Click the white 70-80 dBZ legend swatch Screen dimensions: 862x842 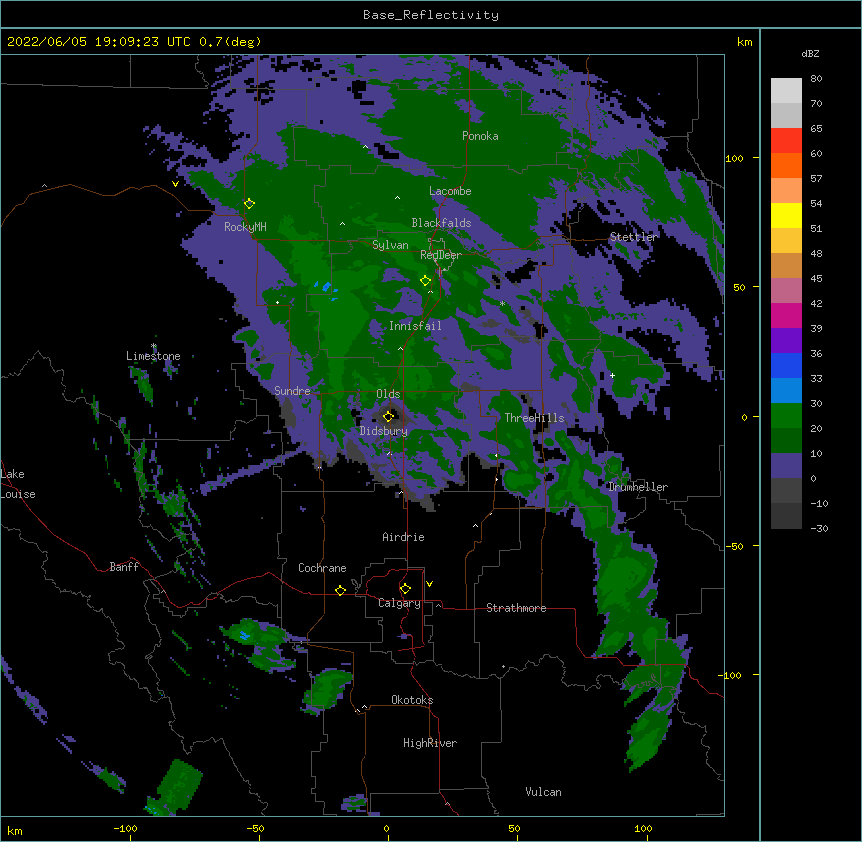click(x=786, y=91)
